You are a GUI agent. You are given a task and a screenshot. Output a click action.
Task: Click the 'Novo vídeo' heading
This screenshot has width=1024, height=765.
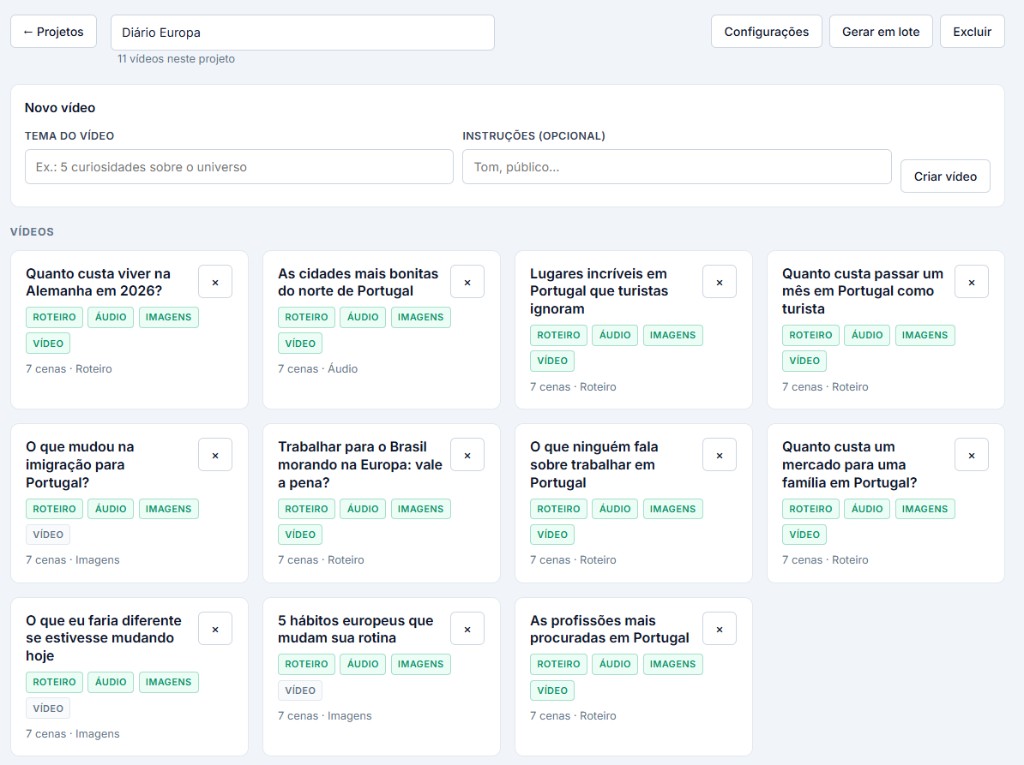(60, 108)
